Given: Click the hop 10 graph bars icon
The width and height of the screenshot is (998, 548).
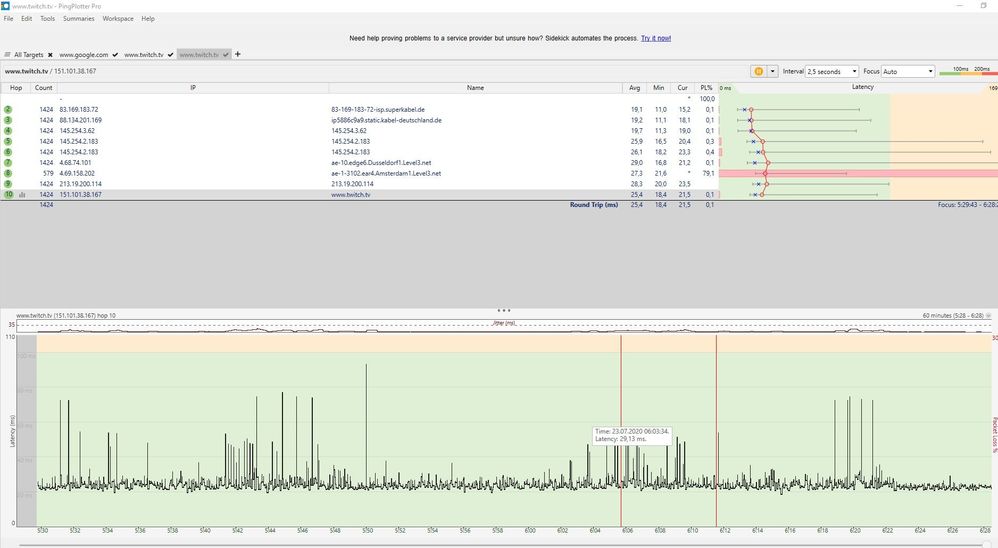Looking at the screenshot, I should [x=22, y=195].
